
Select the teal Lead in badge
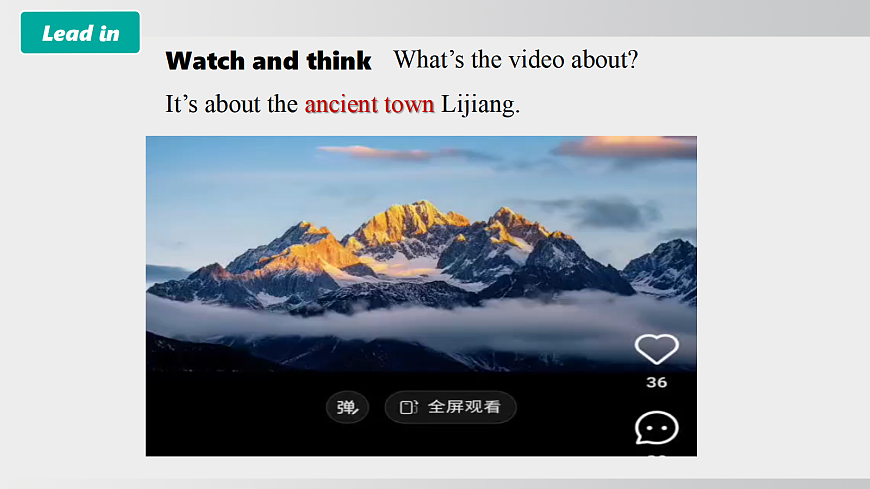[x=80, y=33]
